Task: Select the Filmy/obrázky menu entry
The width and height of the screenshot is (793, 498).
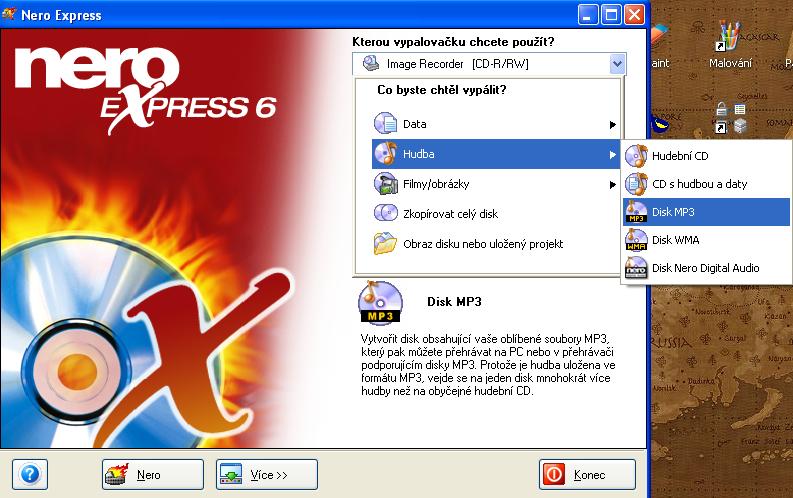Action: 496,184
